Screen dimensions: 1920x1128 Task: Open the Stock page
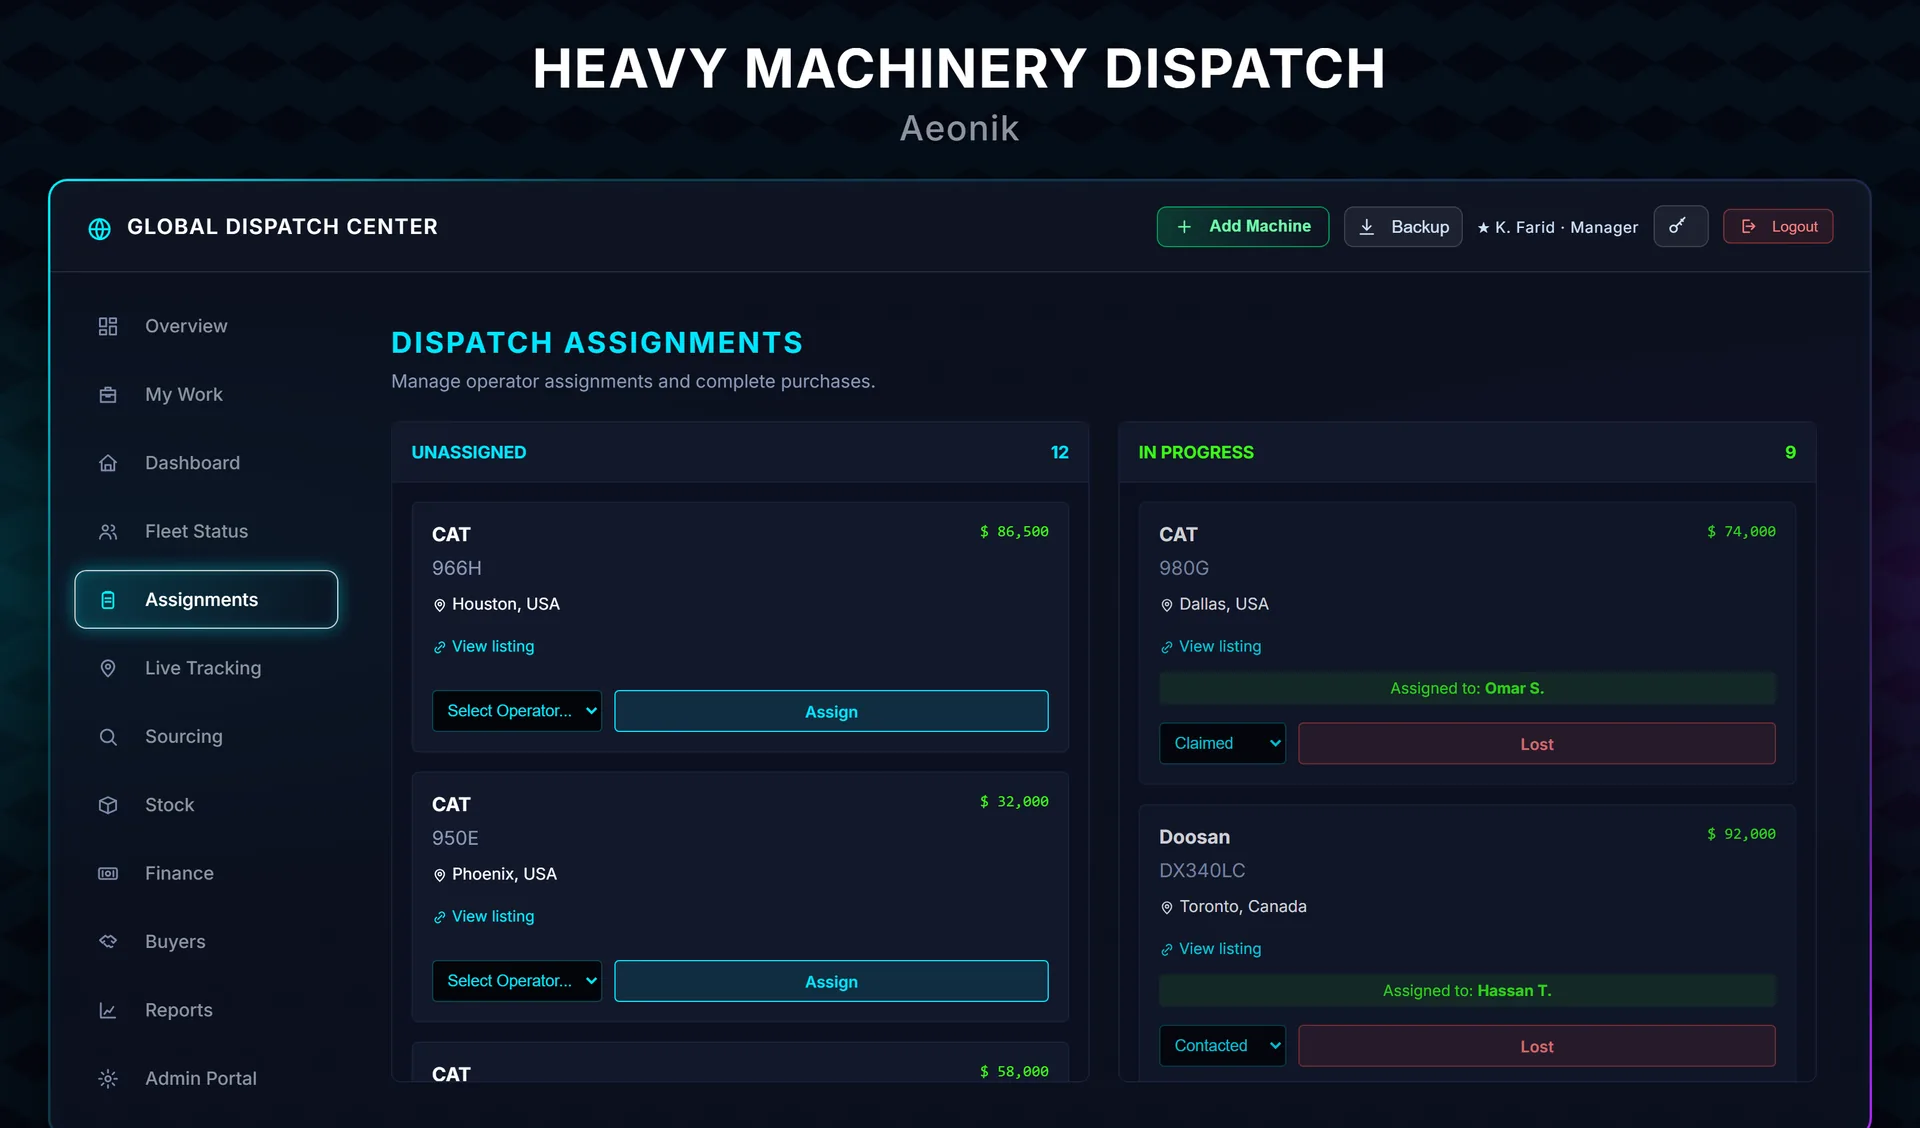point(206,805)
